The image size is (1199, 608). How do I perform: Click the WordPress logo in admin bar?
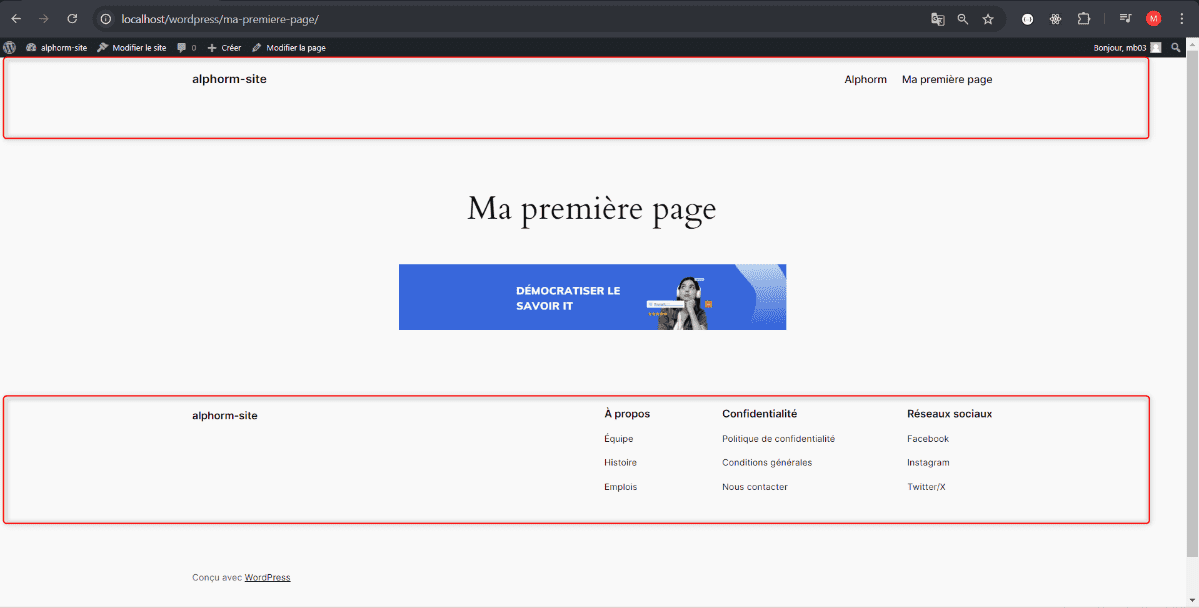(x=10, y=47)
